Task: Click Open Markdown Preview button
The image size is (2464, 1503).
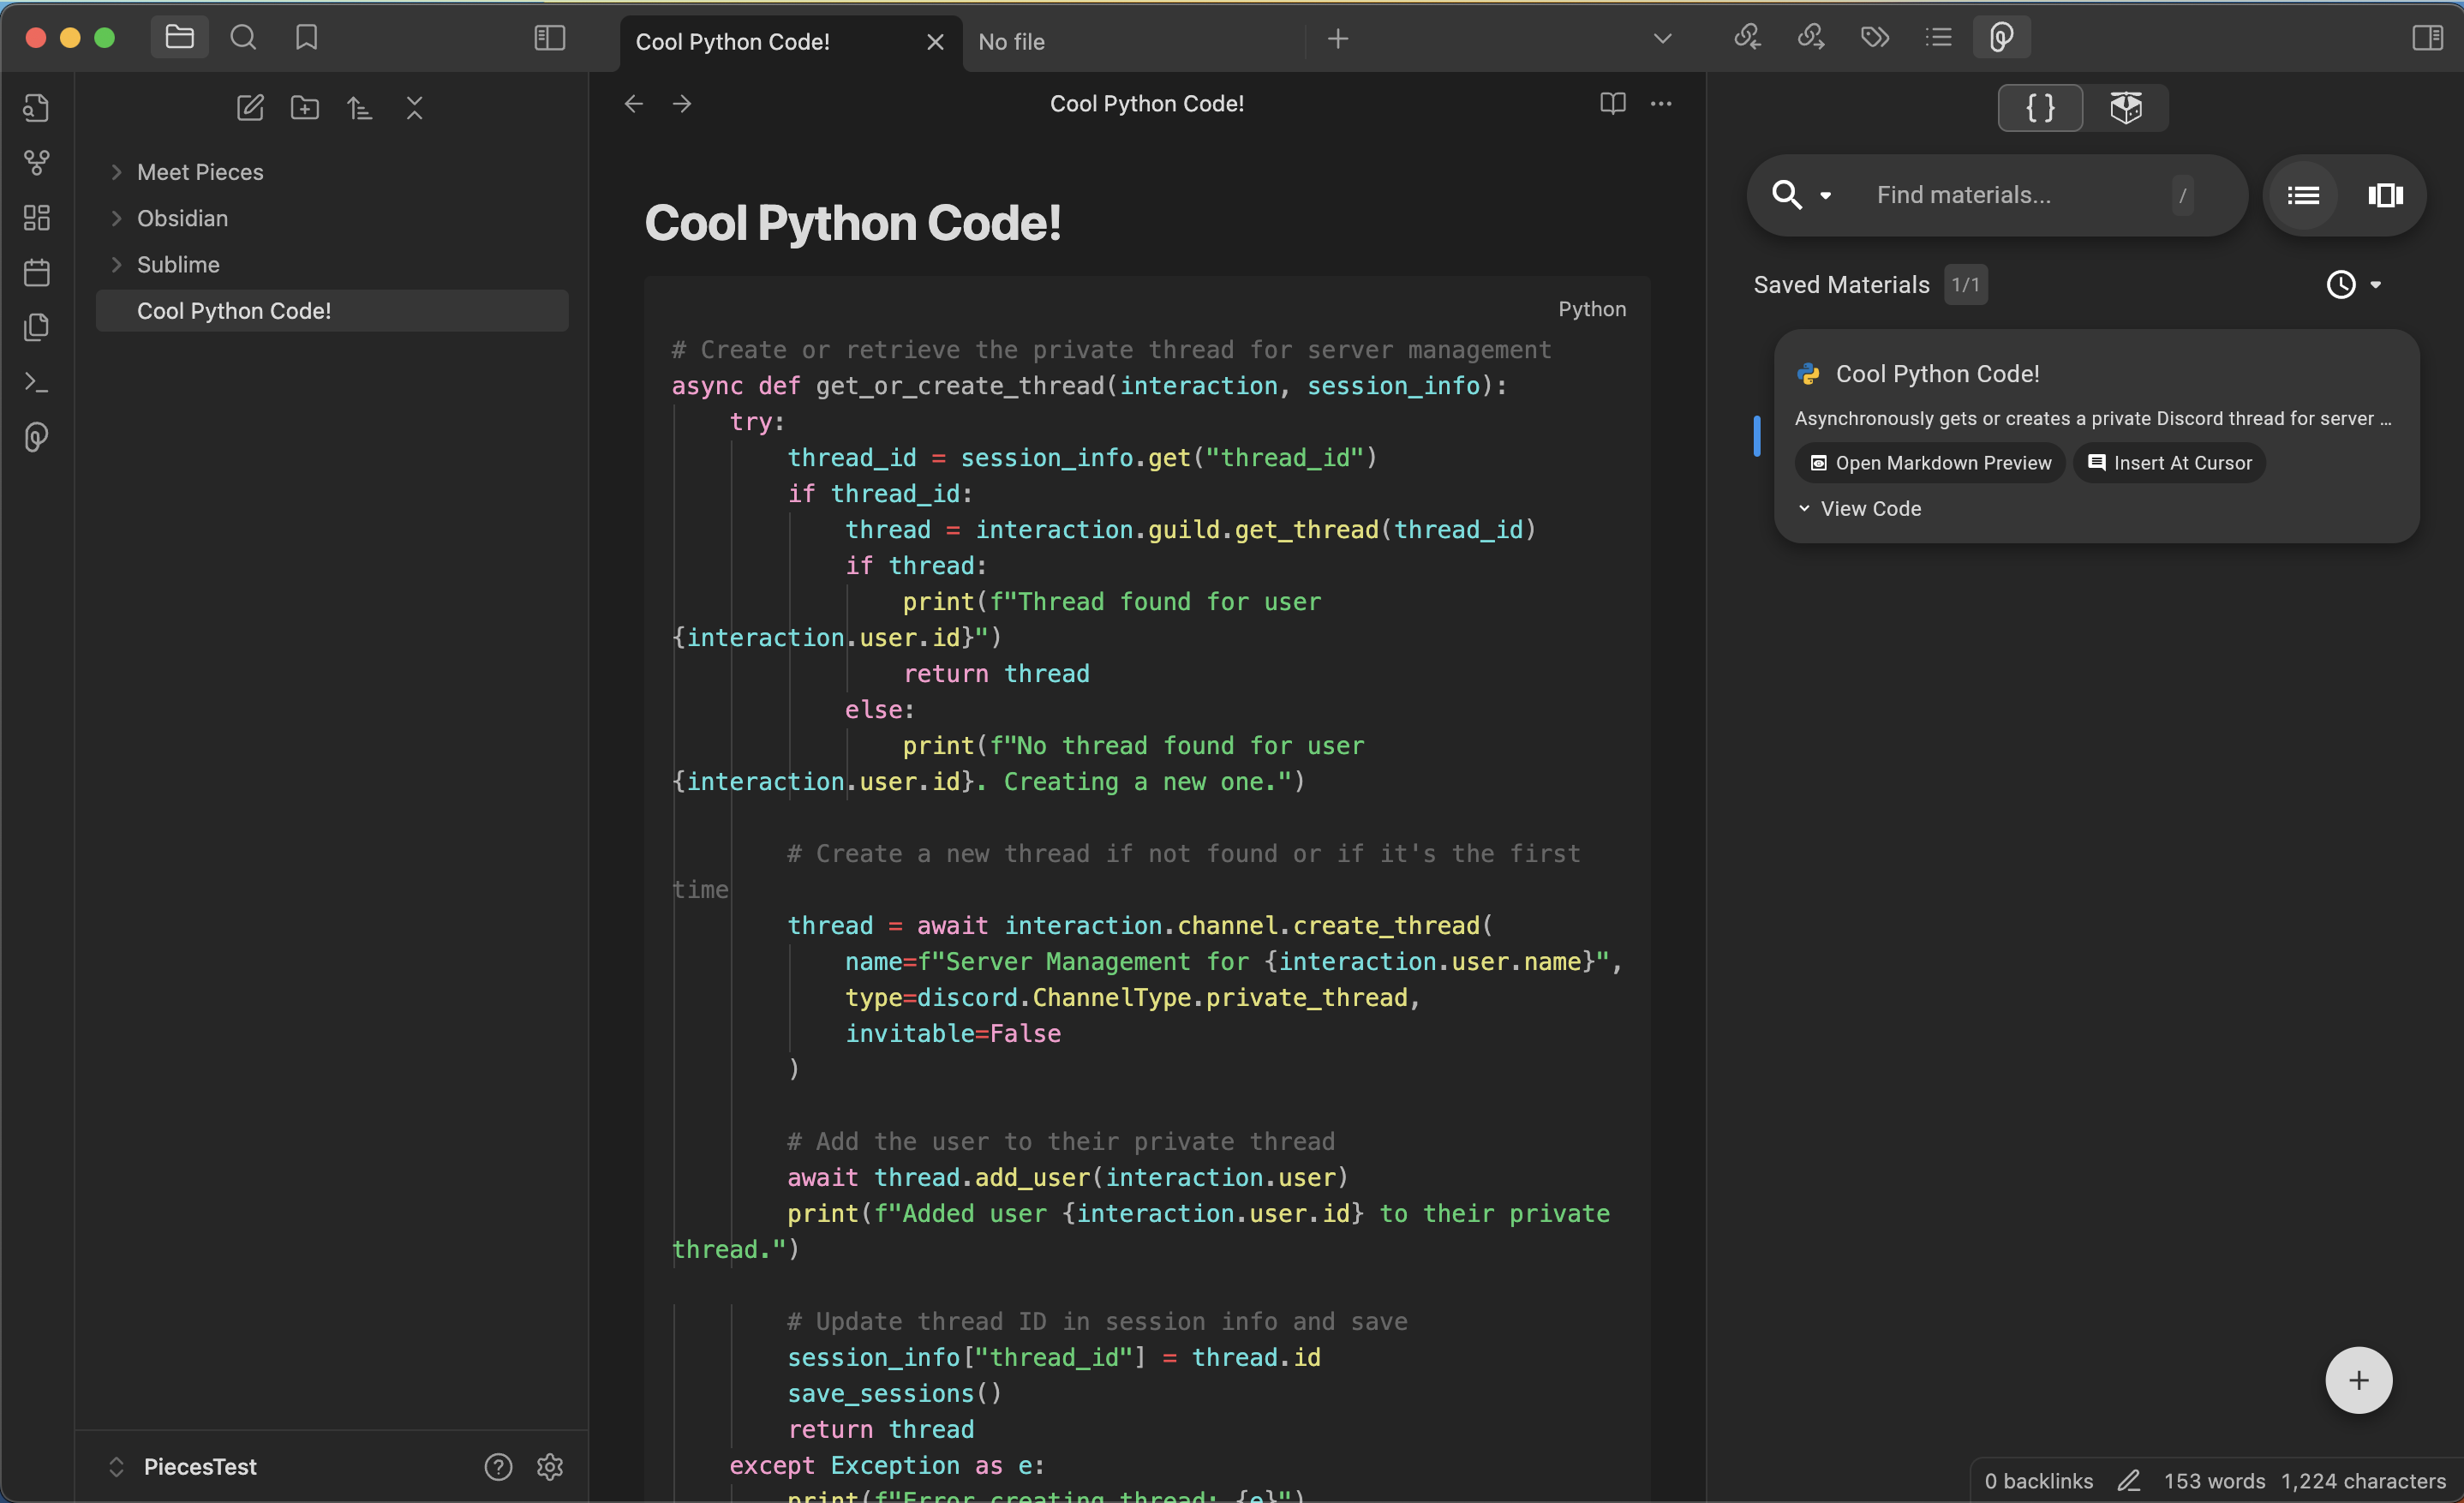Action: point(1930,463)
